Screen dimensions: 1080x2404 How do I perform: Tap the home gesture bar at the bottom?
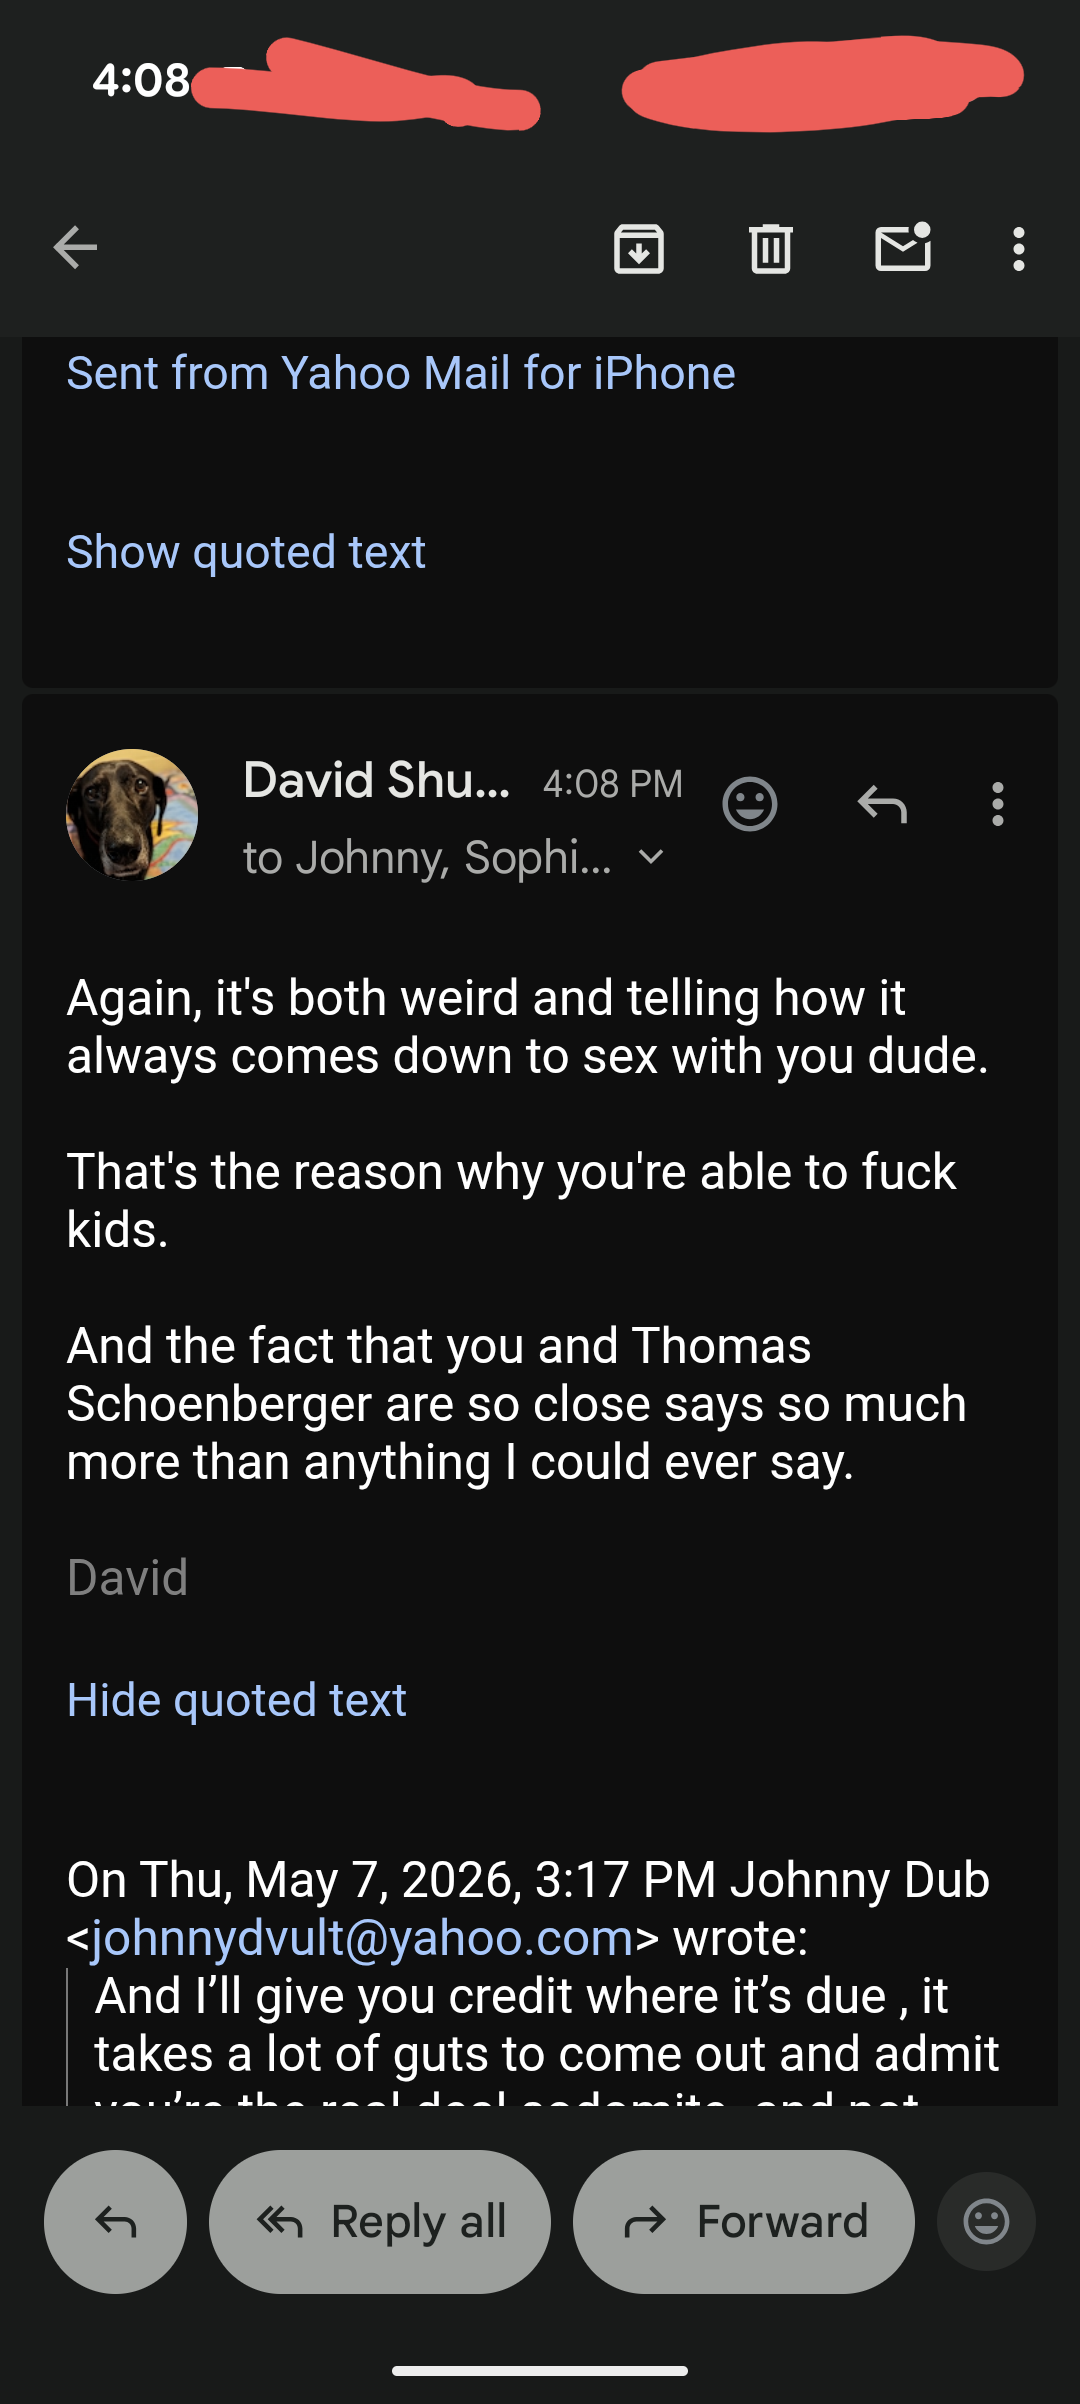540,2371
